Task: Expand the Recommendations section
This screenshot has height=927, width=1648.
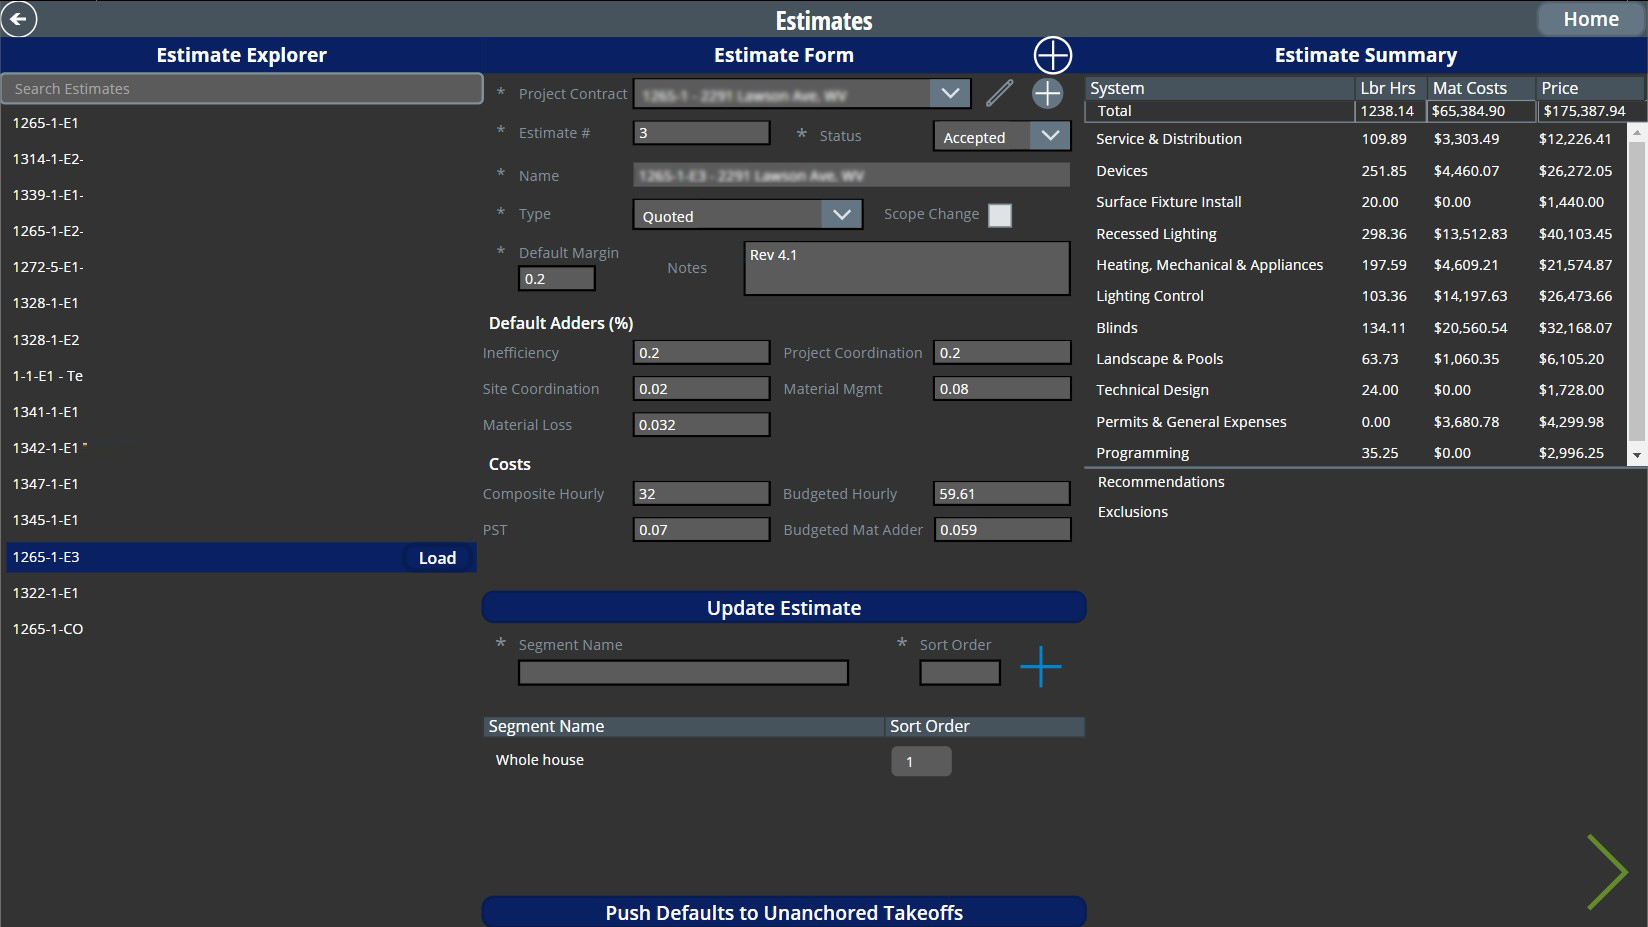Action: point(1160,481)
